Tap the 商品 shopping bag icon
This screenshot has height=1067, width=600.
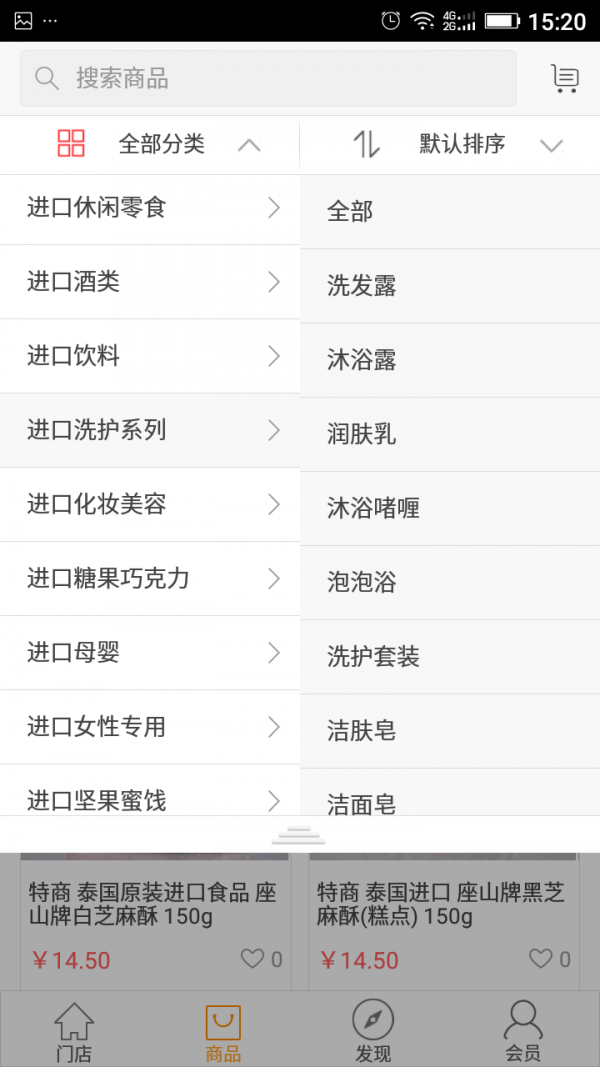pyautogui.click(x=223, y=1022)
